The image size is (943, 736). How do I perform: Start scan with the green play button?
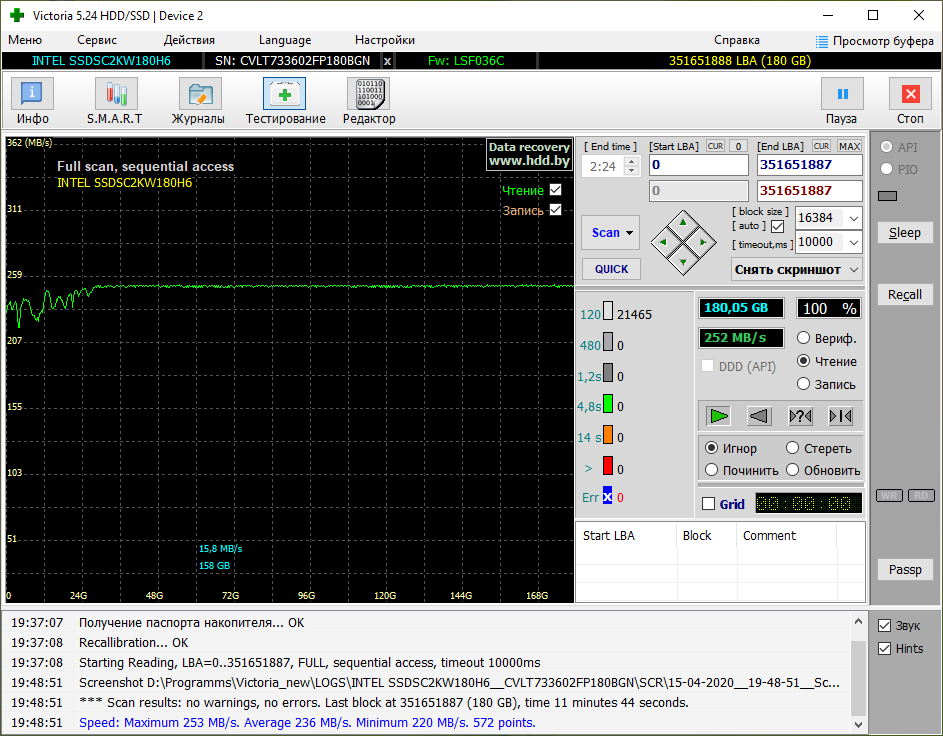pos(719,416)
